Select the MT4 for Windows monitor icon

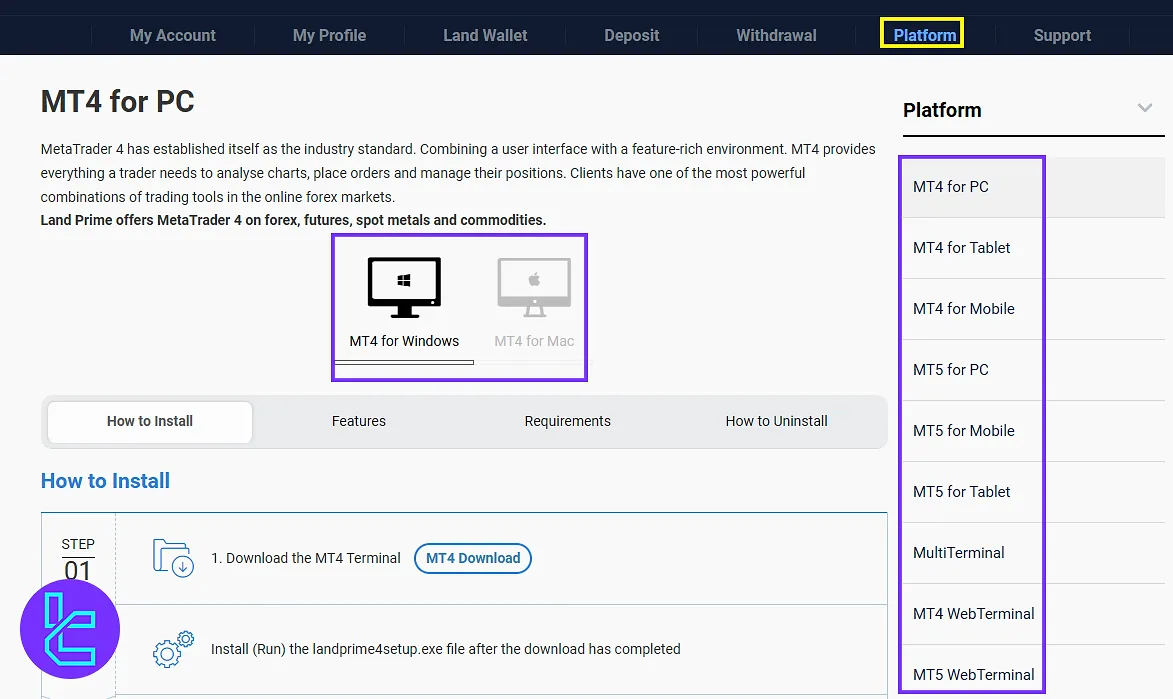point(404,287)
